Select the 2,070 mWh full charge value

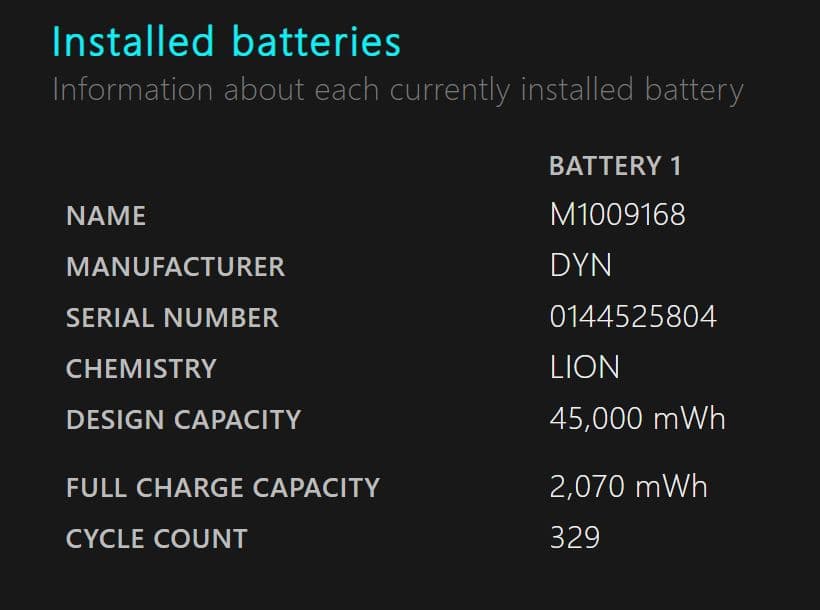628,487
